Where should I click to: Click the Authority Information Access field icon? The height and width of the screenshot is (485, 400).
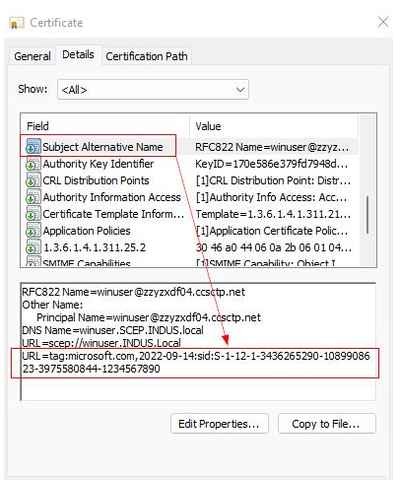pos(33,197)
